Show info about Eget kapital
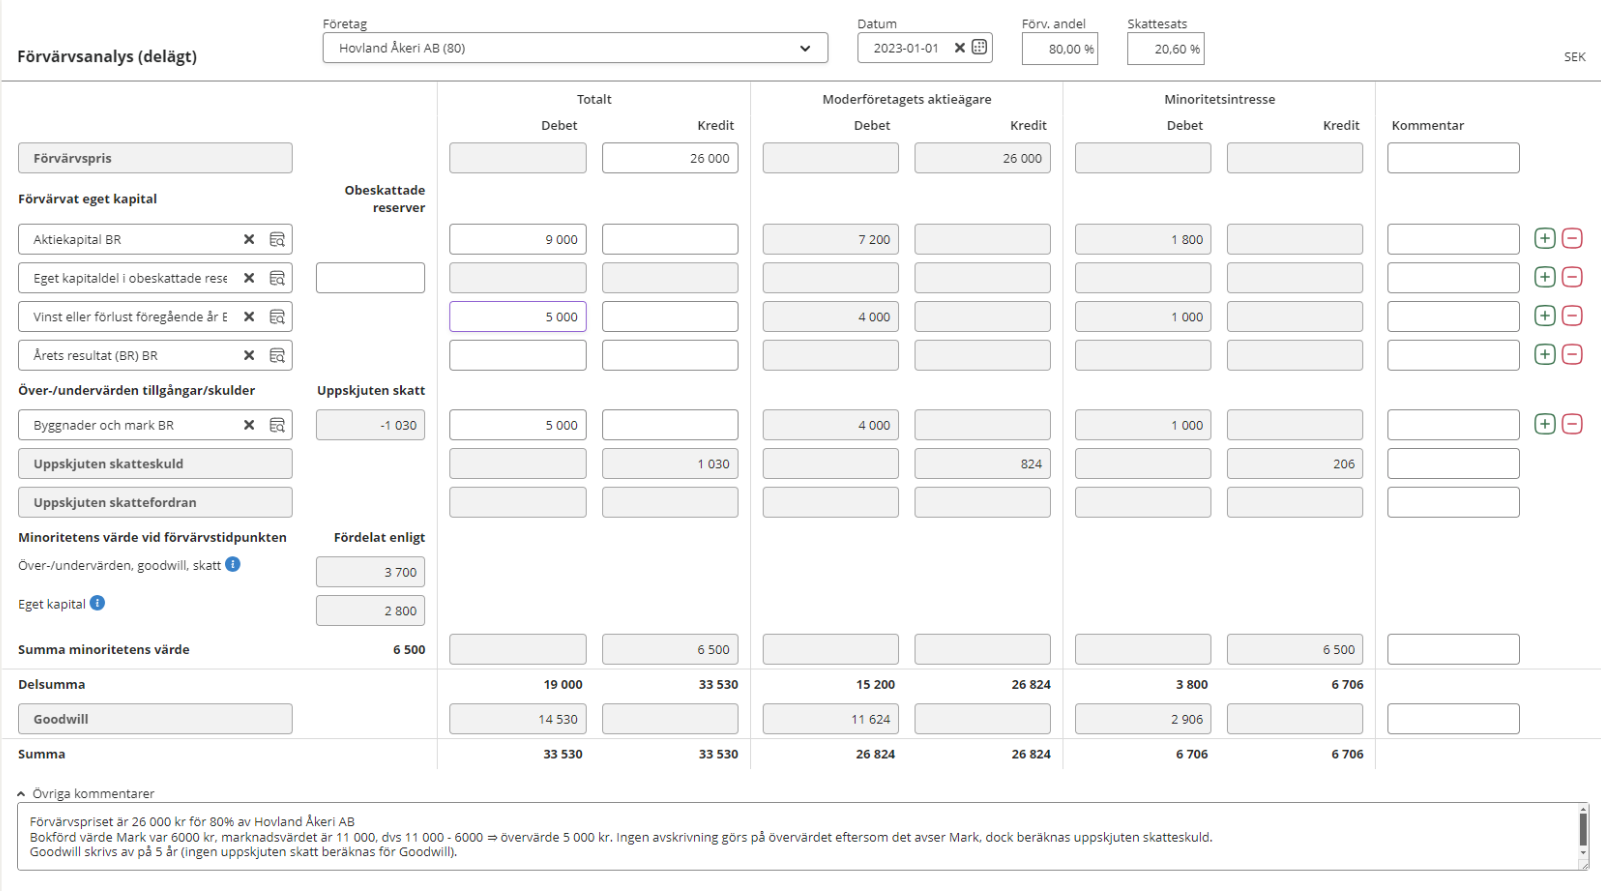 tap(98, 603)
